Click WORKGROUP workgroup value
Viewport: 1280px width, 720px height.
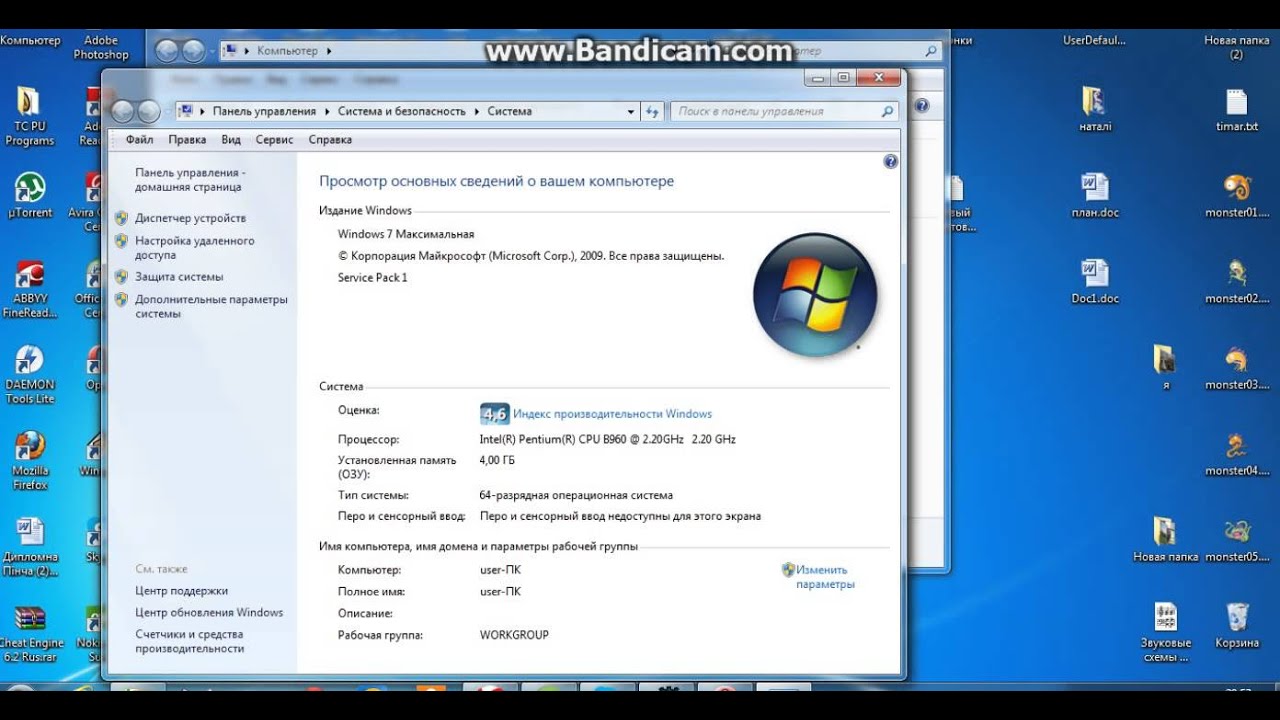514,635
